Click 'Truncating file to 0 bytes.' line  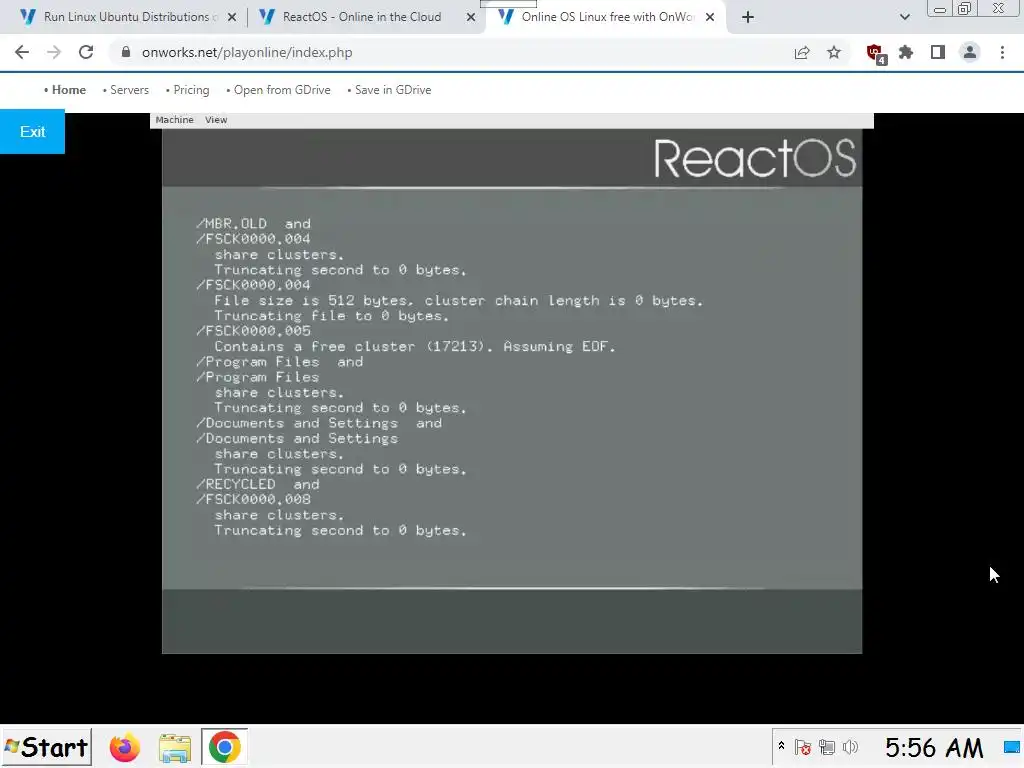point(332,316)
